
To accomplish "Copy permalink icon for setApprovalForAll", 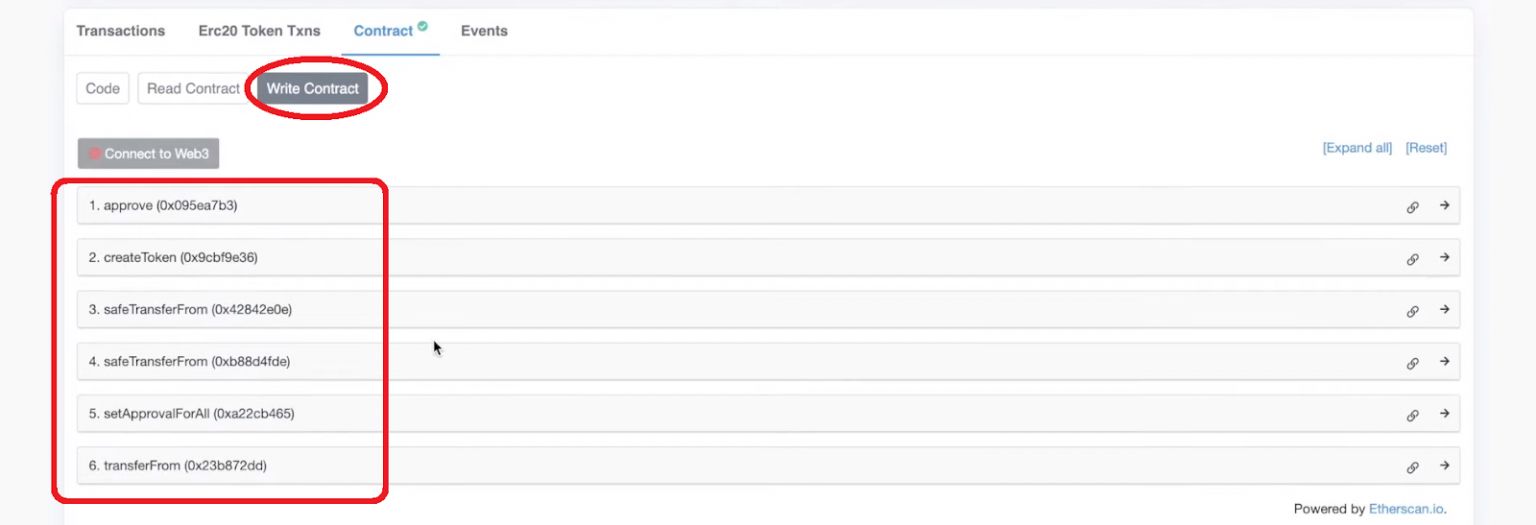I will 1413,415.
